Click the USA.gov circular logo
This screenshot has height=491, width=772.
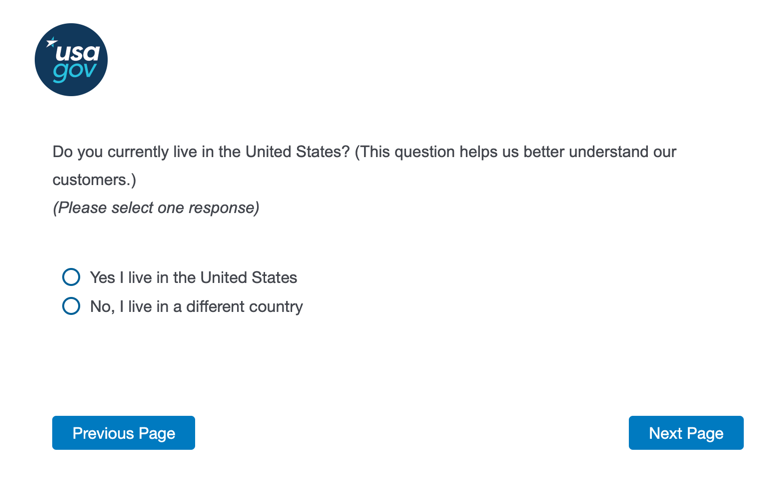point(71,60)
